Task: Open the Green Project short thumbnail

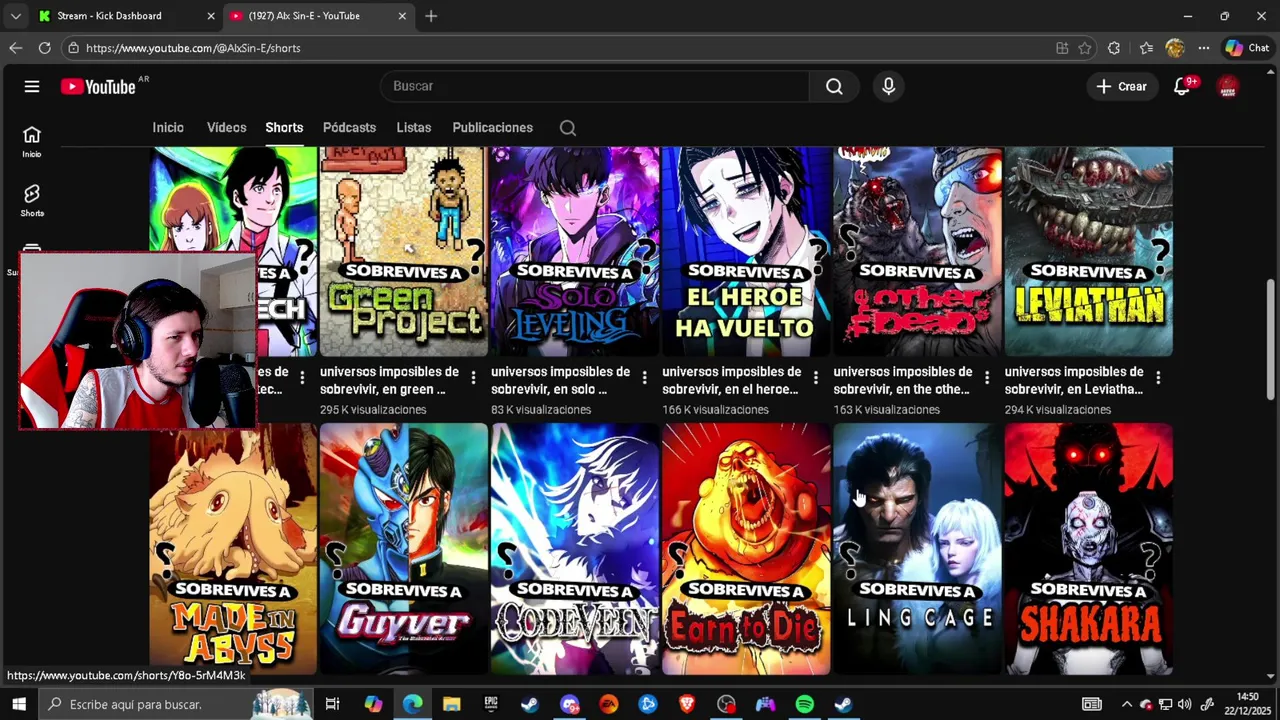Action: coord(404,251)
